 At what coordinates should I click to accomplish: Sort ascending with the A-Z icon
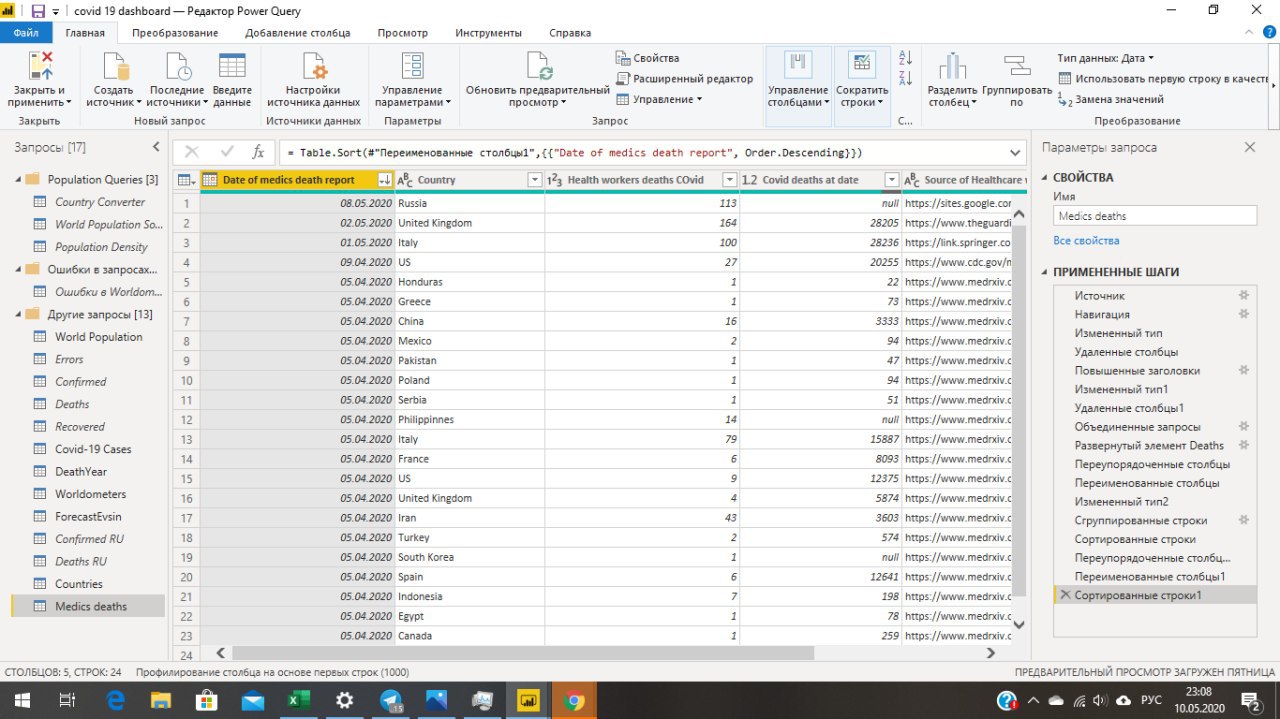click(x=906, y=58)
